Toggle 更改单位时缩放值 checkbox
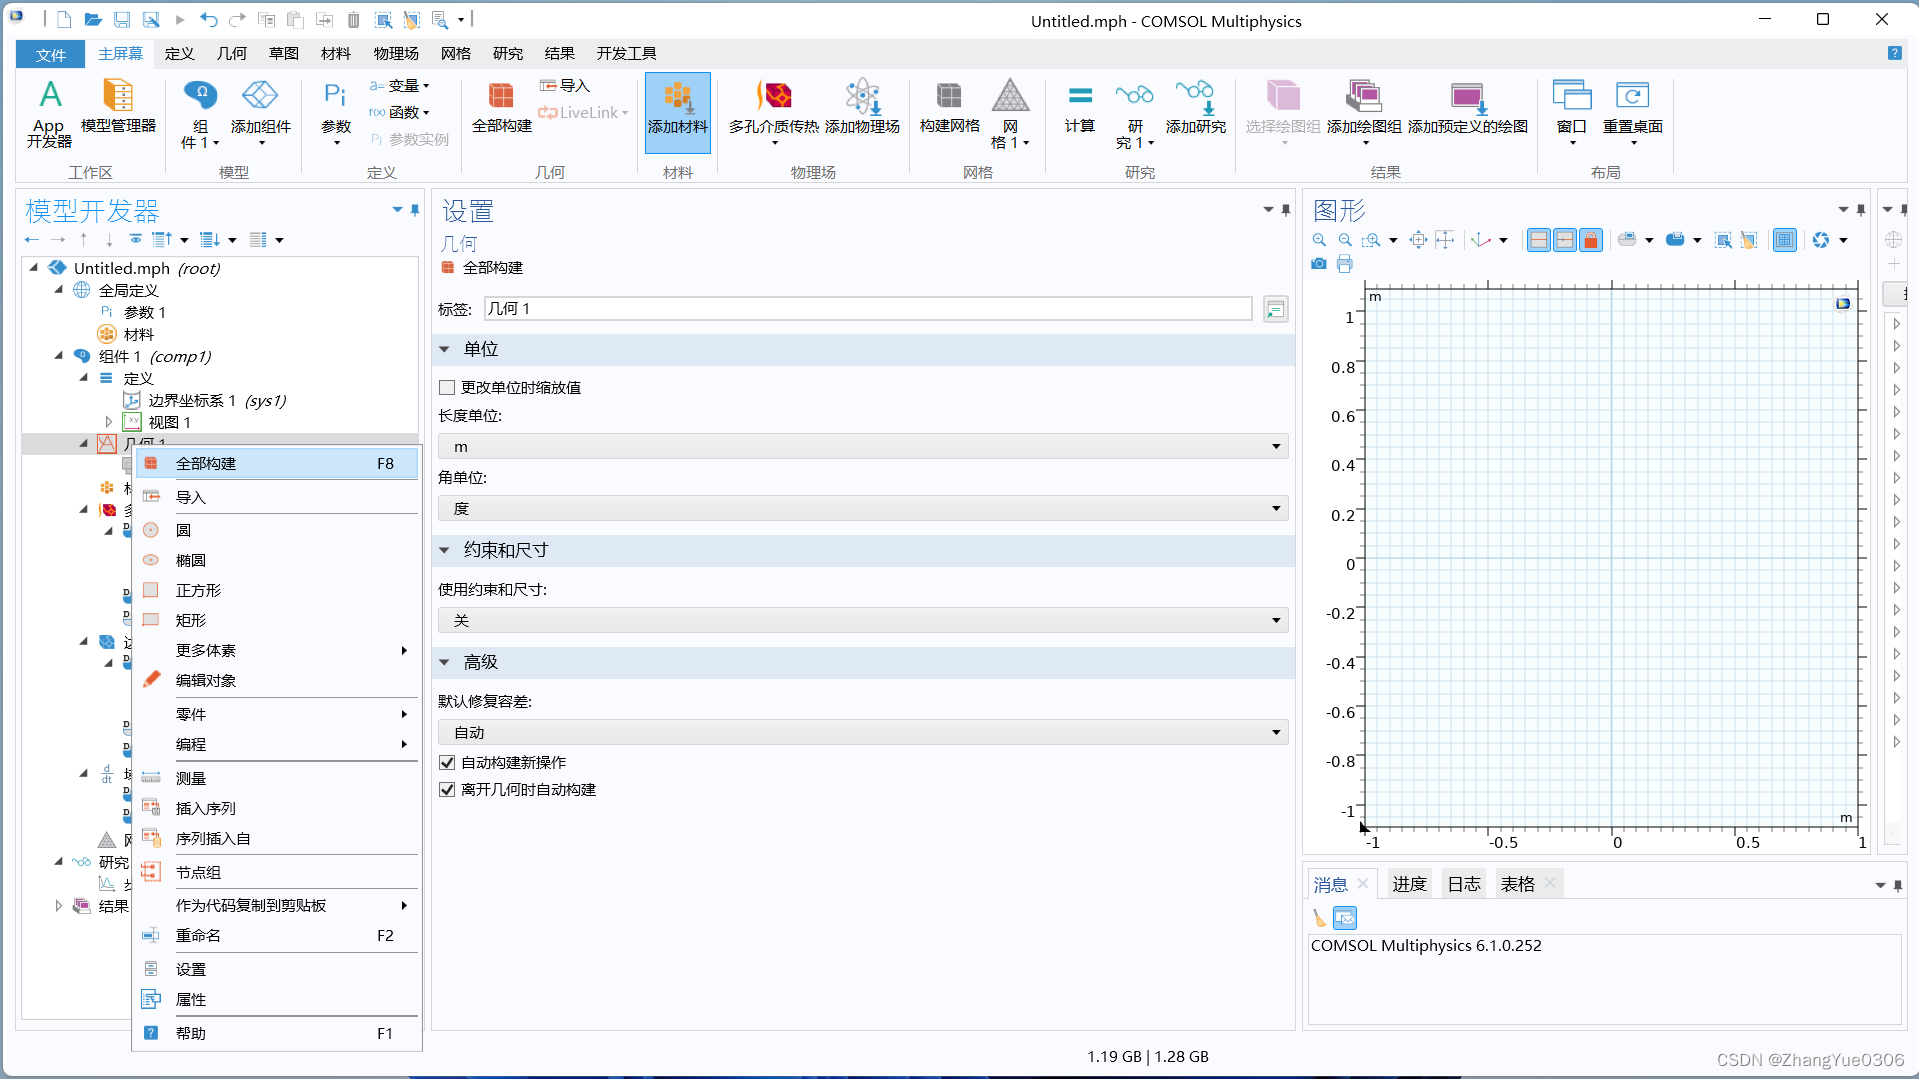The height and width of the screenshot is (1079, 1919). coord(447,388)
